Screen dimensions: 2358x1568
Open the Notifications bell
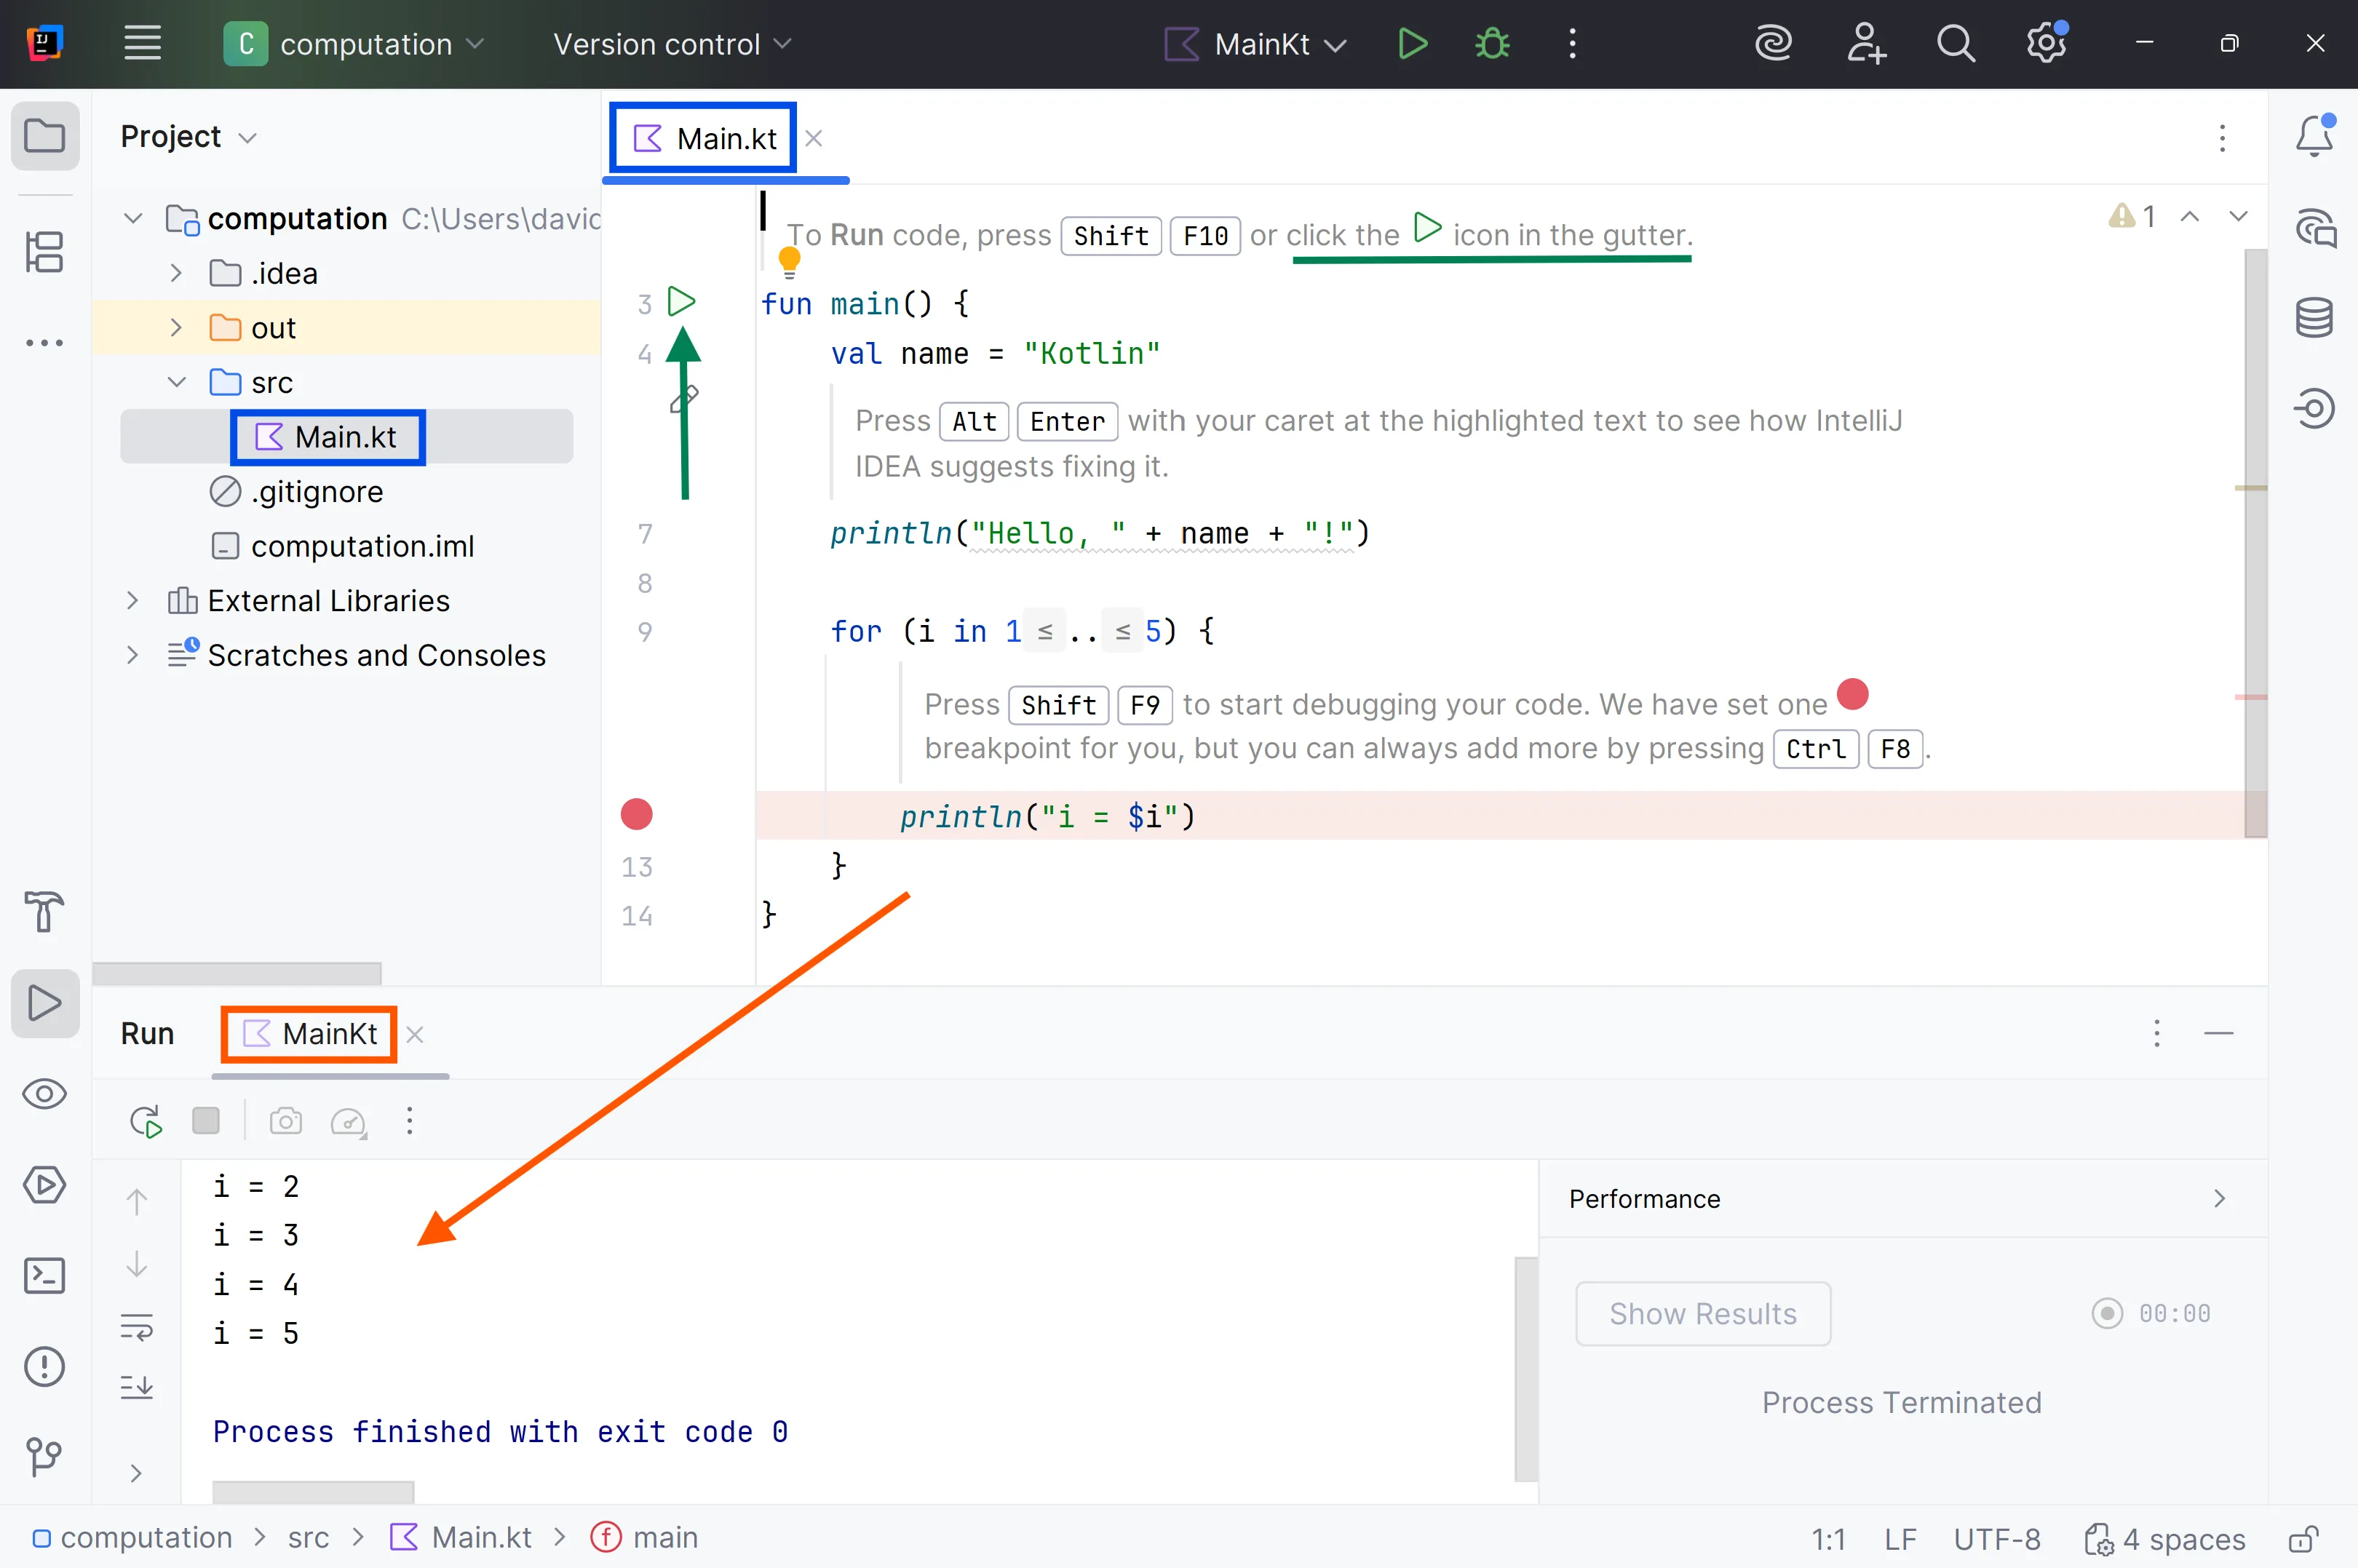pyautogui.click(x=2314, y=137)
